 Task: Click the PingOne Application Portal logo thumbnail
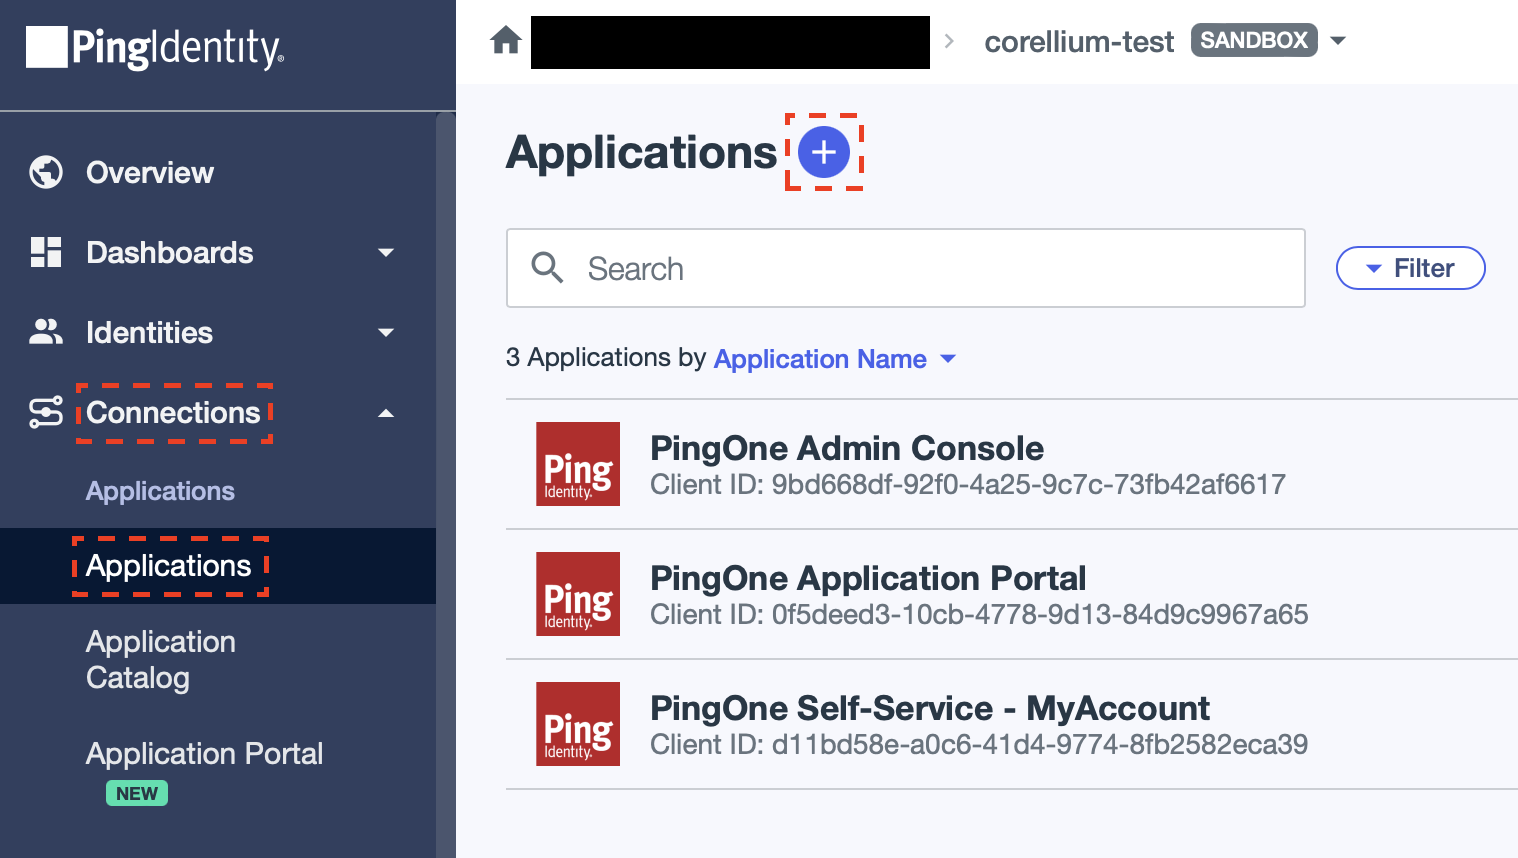coord(578,594)
